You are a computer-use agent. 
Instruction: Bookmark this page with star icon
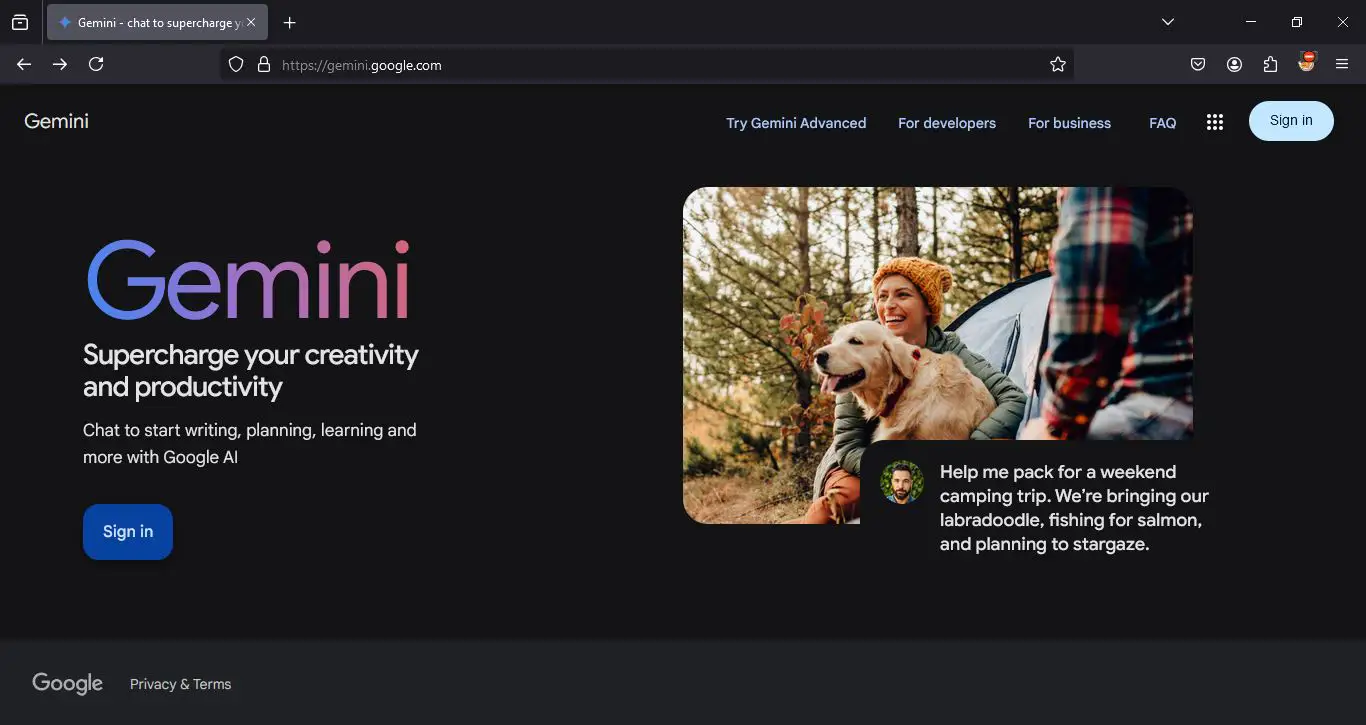[x=1058, y=64]
